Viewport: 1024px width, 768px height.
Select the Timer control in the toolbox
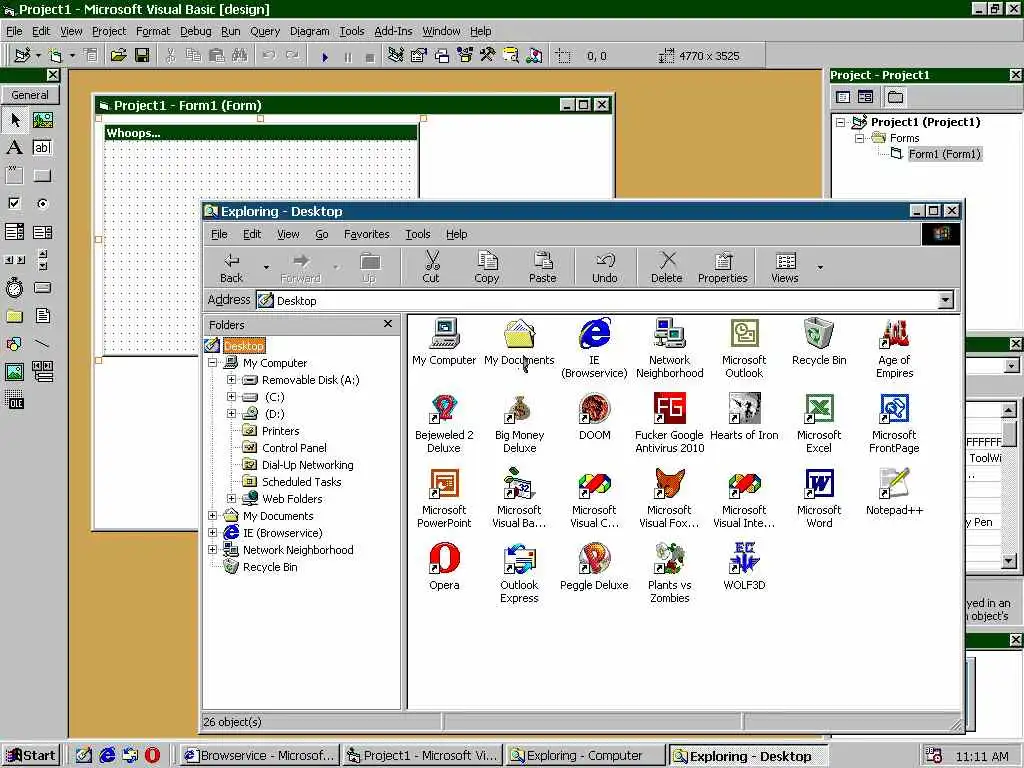coord(14,287)
